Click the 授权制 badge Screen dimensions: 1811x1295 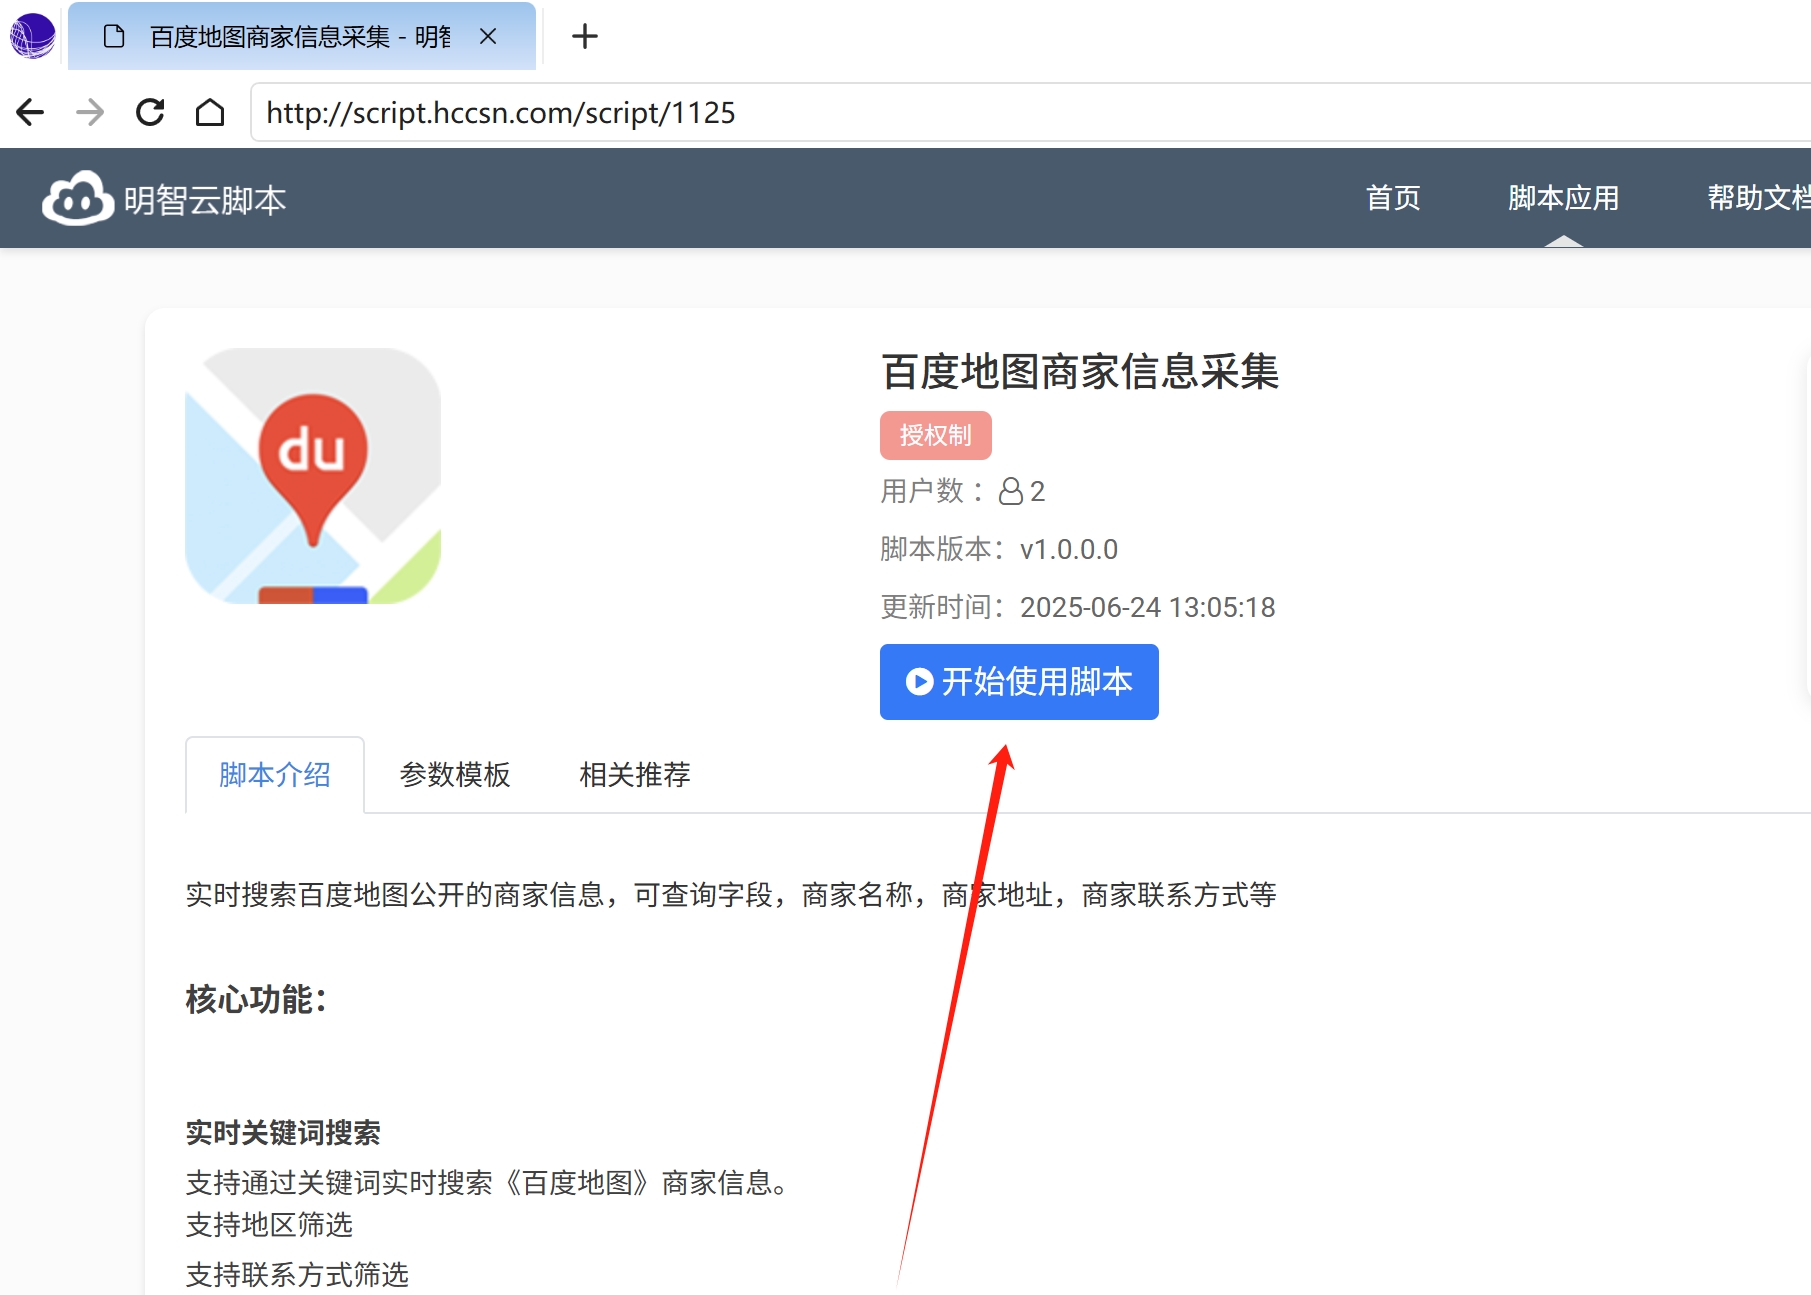[x=935, y=436]
